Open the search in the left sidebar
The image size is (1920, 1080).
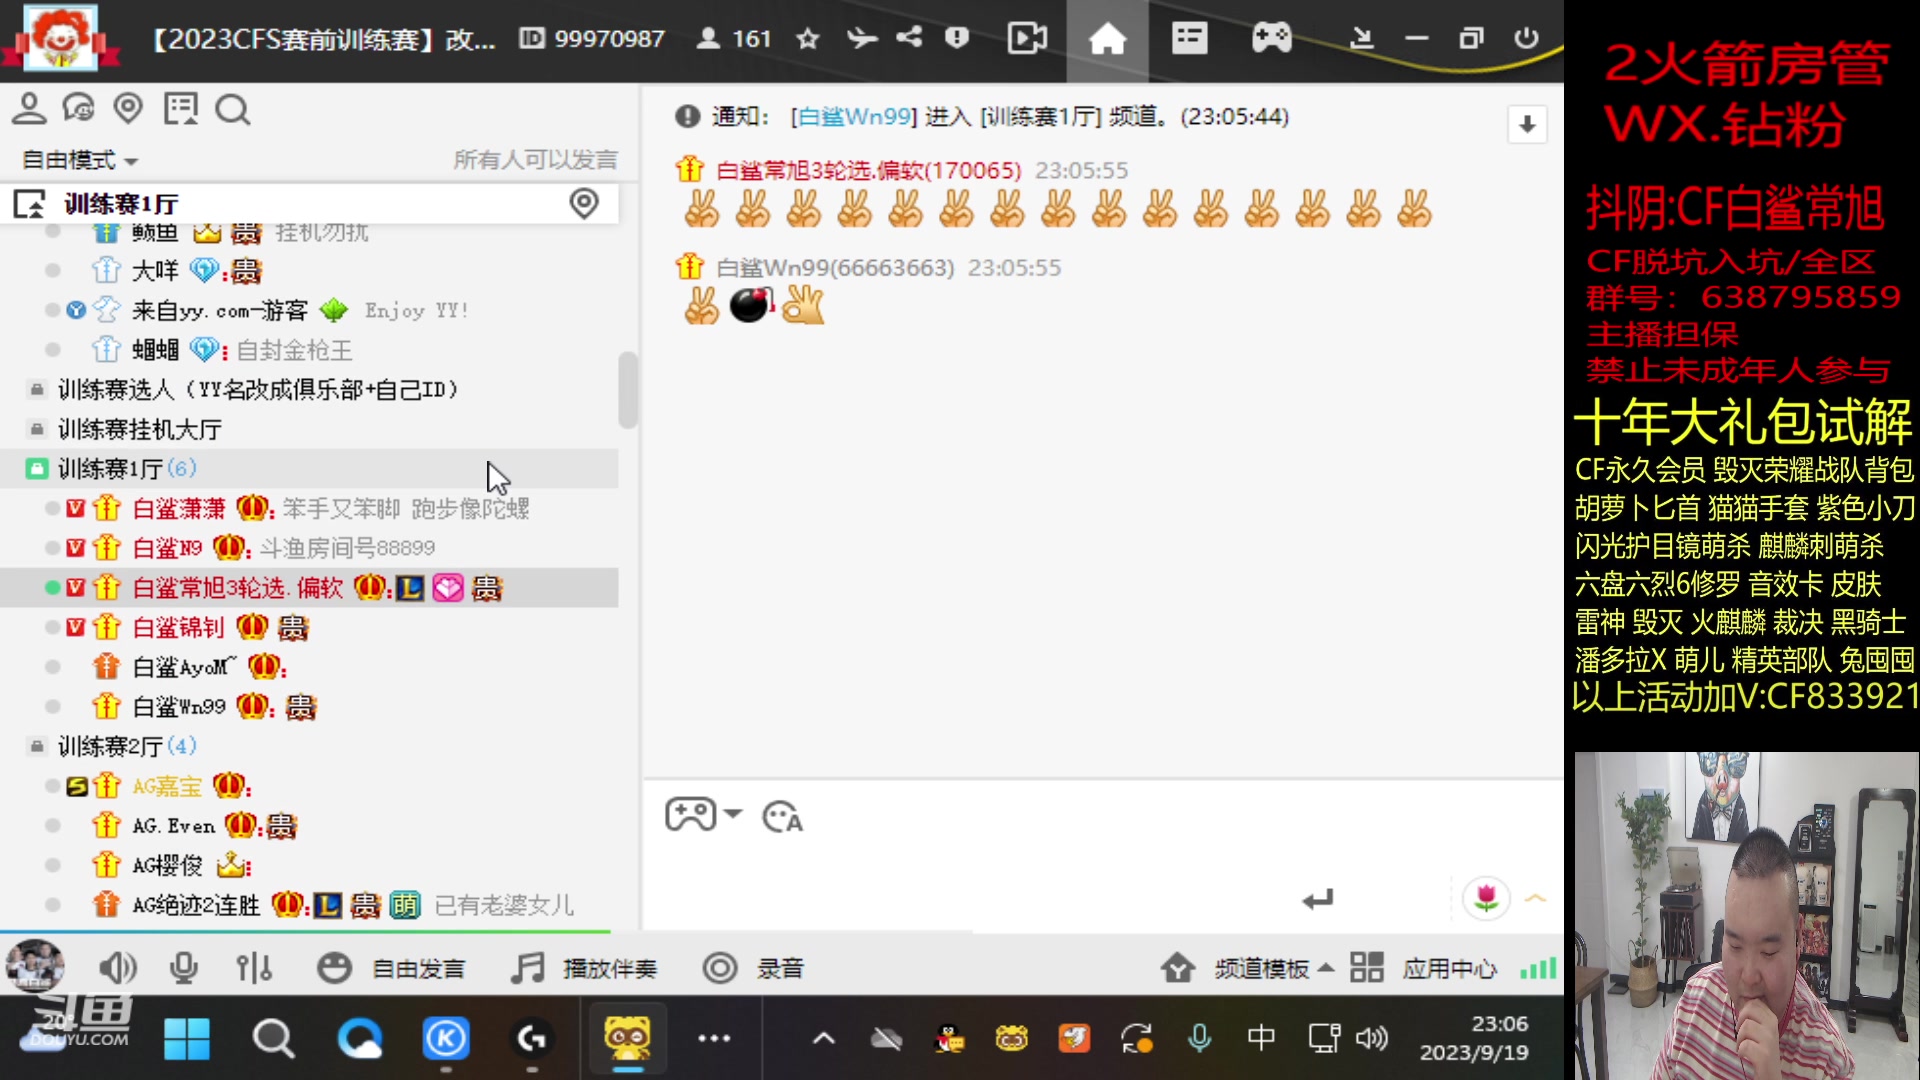(x=233, y=109)
